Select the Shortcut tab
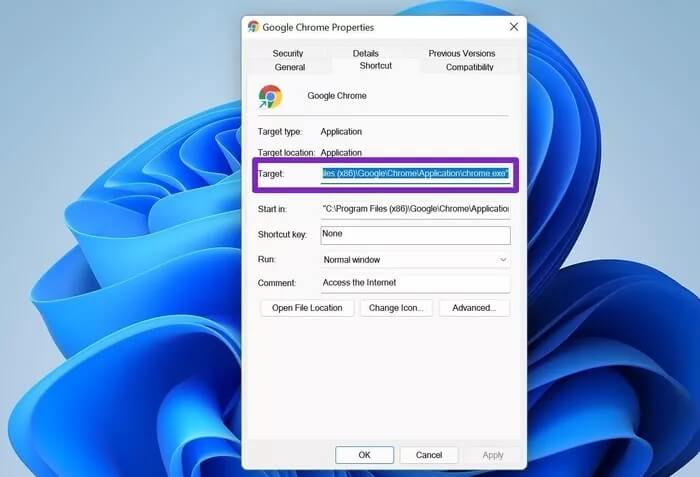 click(x=375, y=66)
